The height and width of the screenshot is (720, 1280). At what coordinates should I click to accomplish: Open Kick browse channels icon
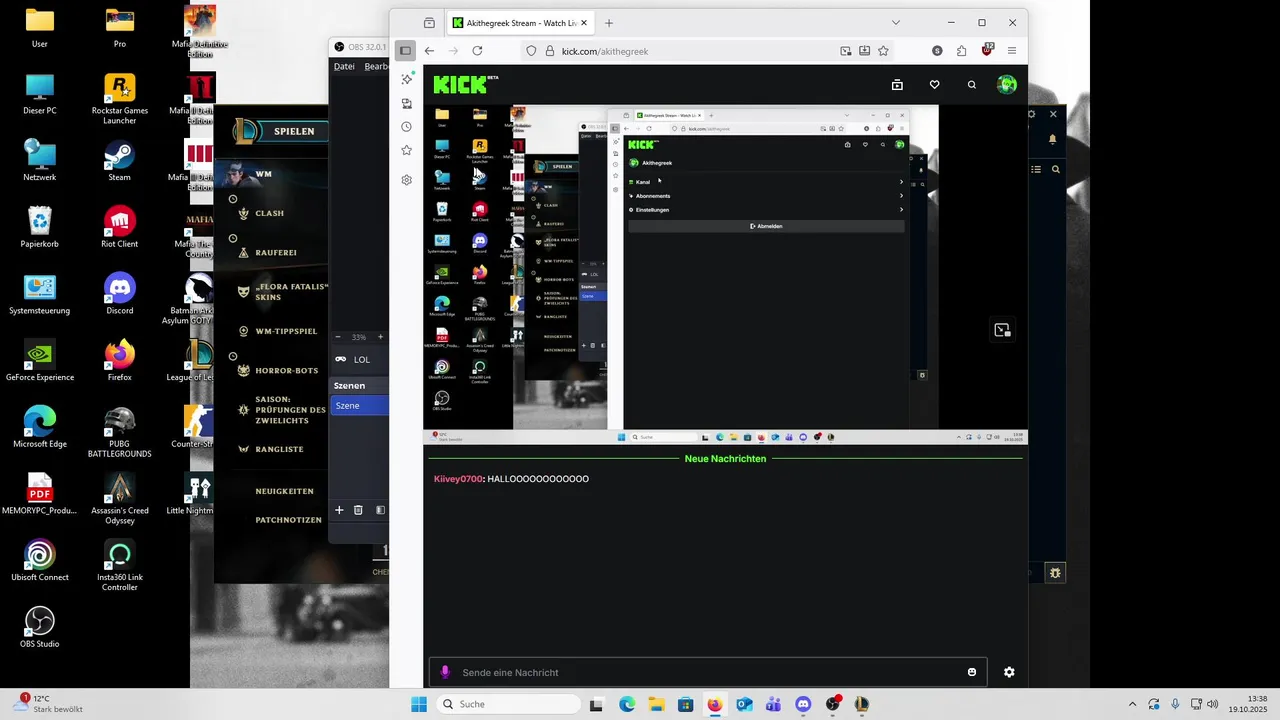[x=897, y=85]
